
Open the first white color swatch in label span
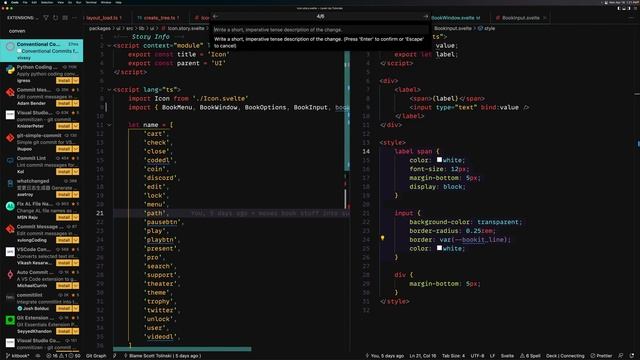pos(439,160)
